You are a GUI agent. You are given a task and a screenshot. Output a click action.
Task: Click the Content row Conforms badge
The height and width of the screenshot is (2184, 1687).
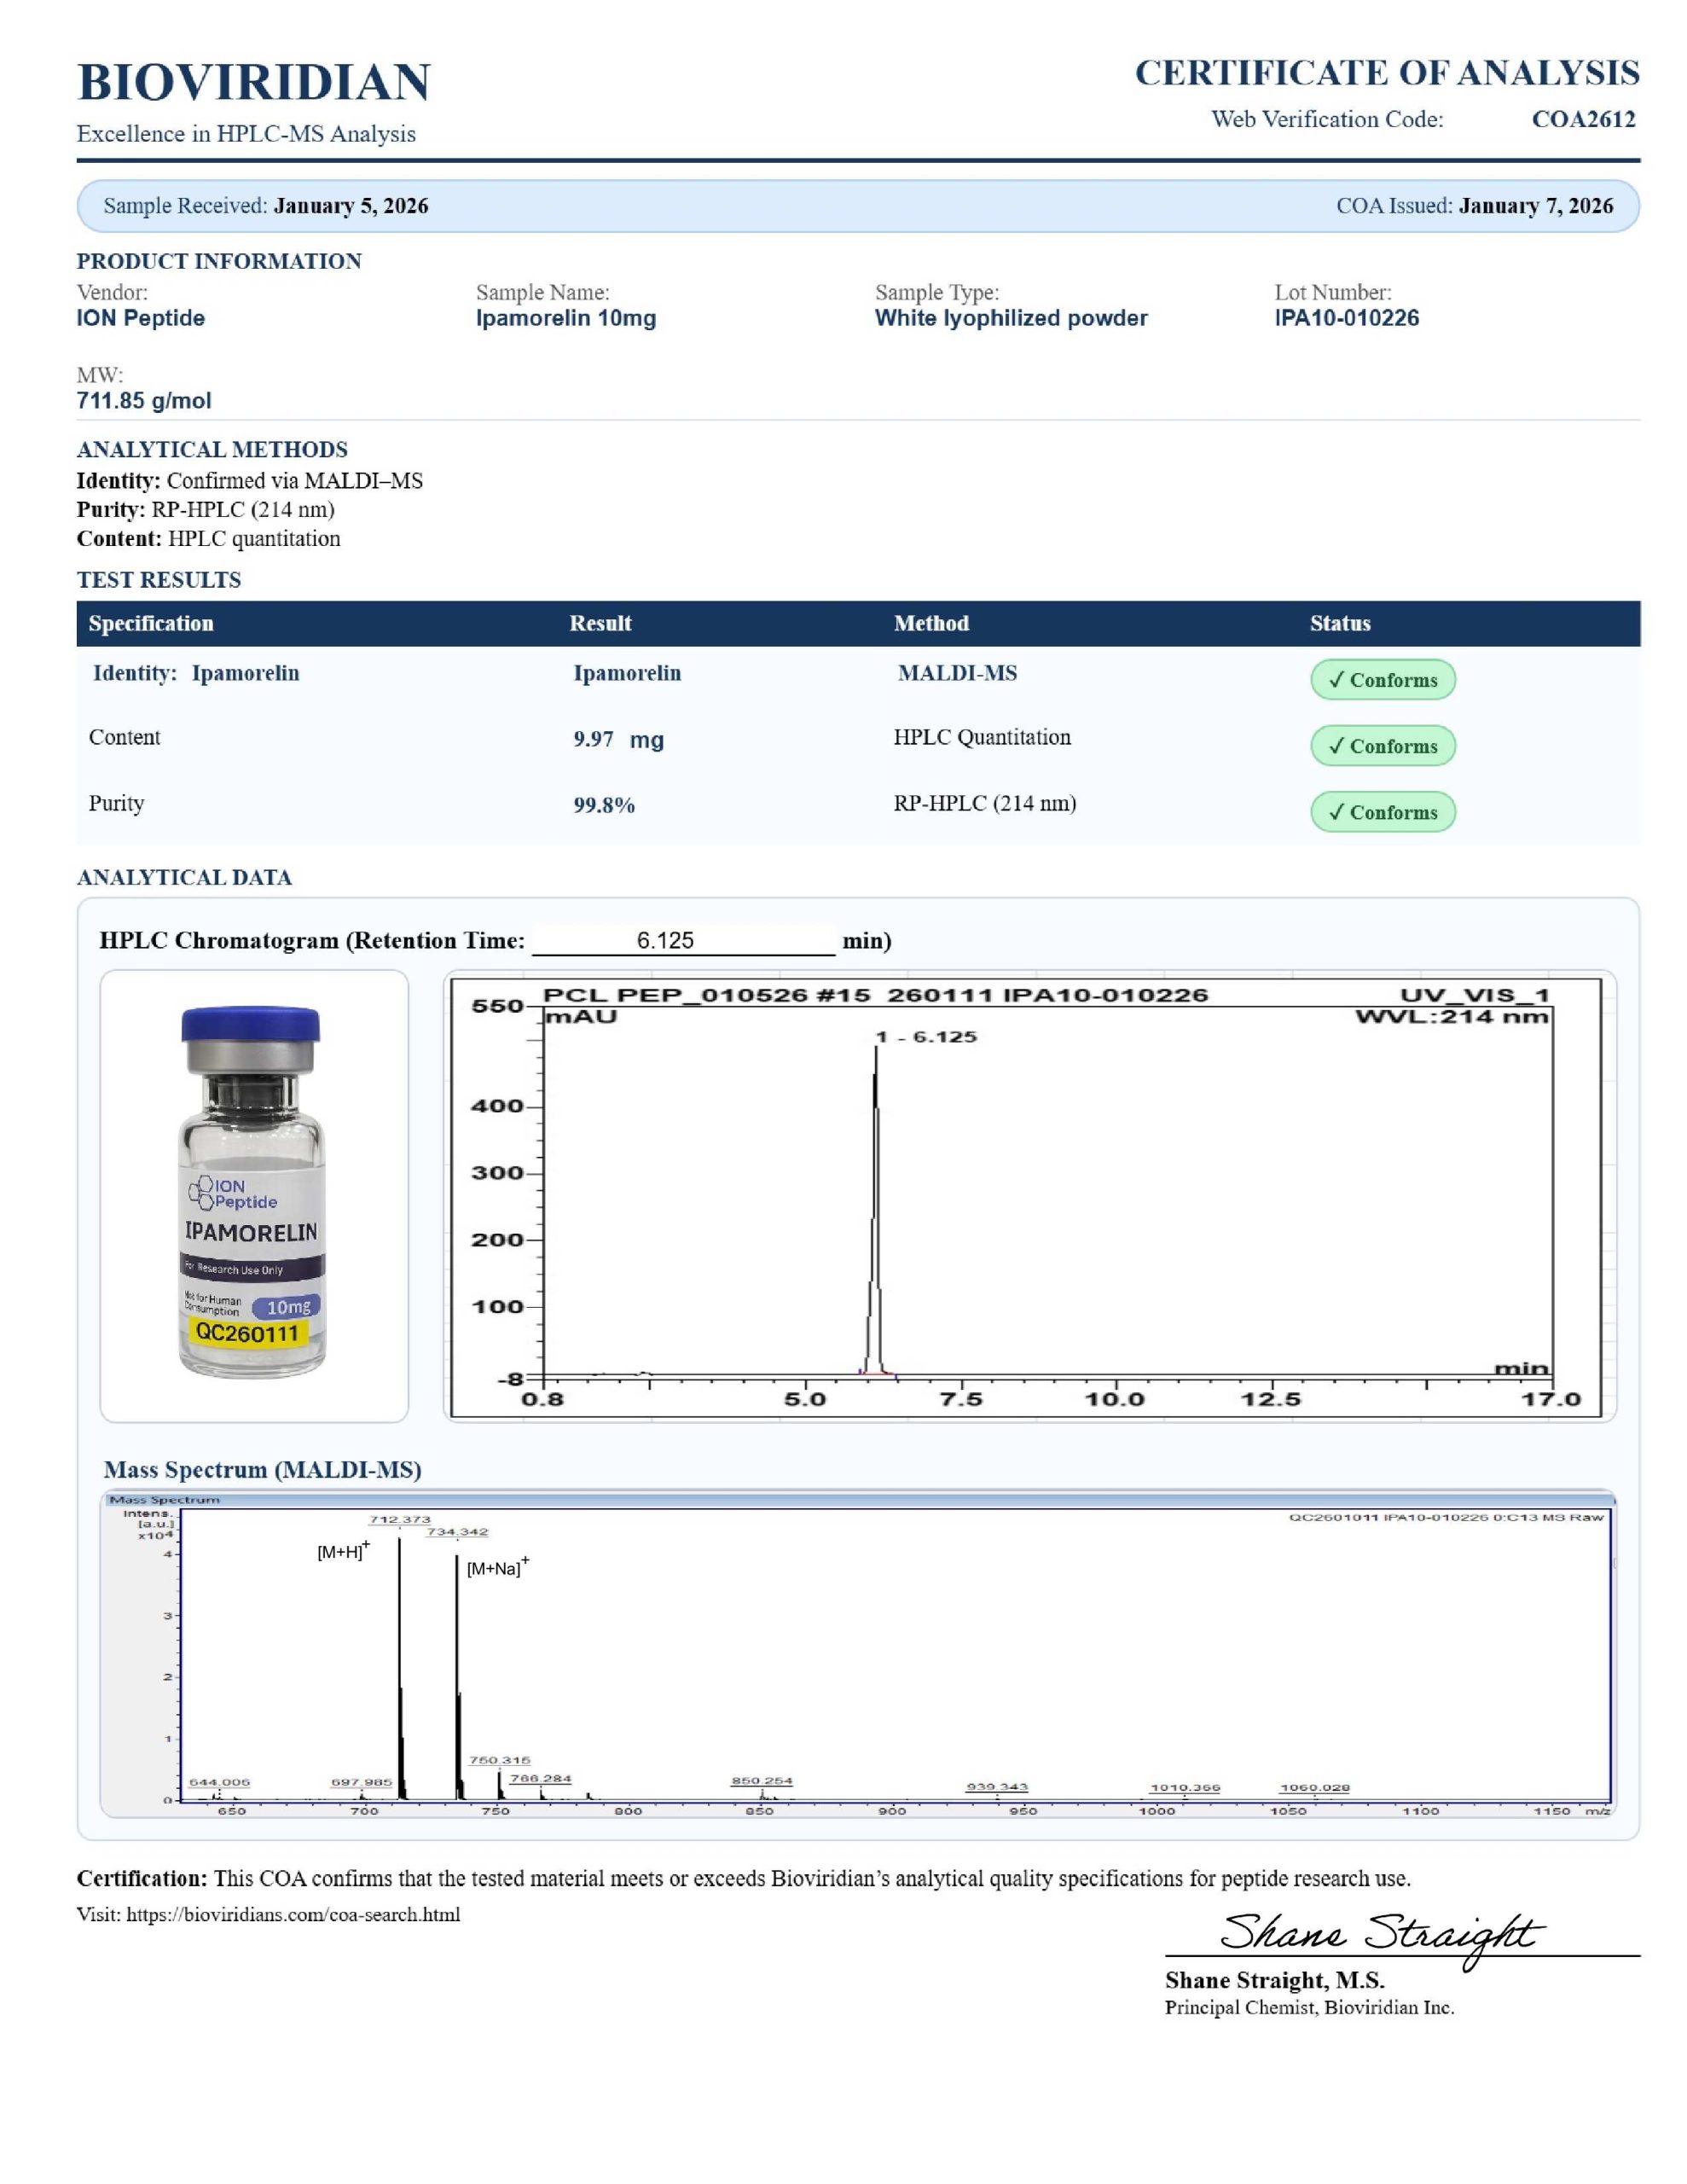click(1382, 746)
